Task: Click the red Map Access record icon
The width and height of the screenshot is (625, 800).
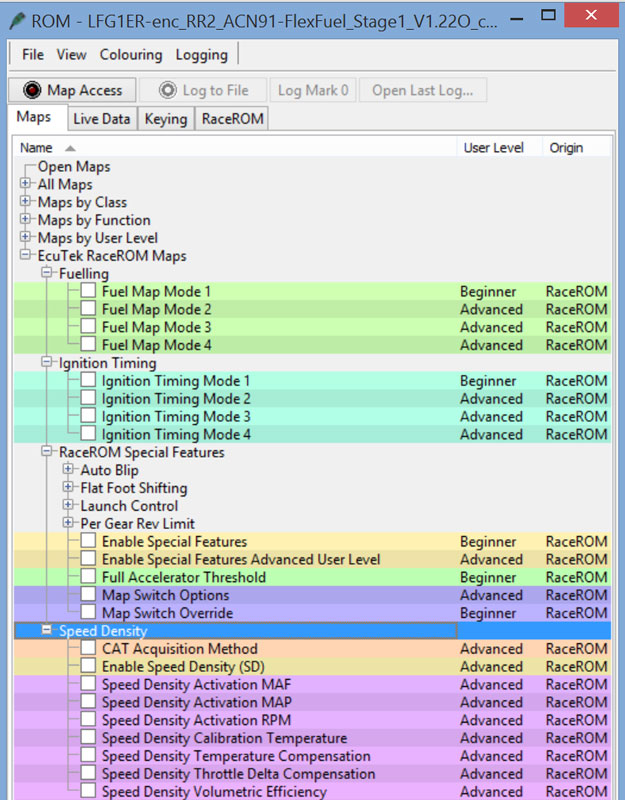Action: pyautogui.click(x=32, y=90)
